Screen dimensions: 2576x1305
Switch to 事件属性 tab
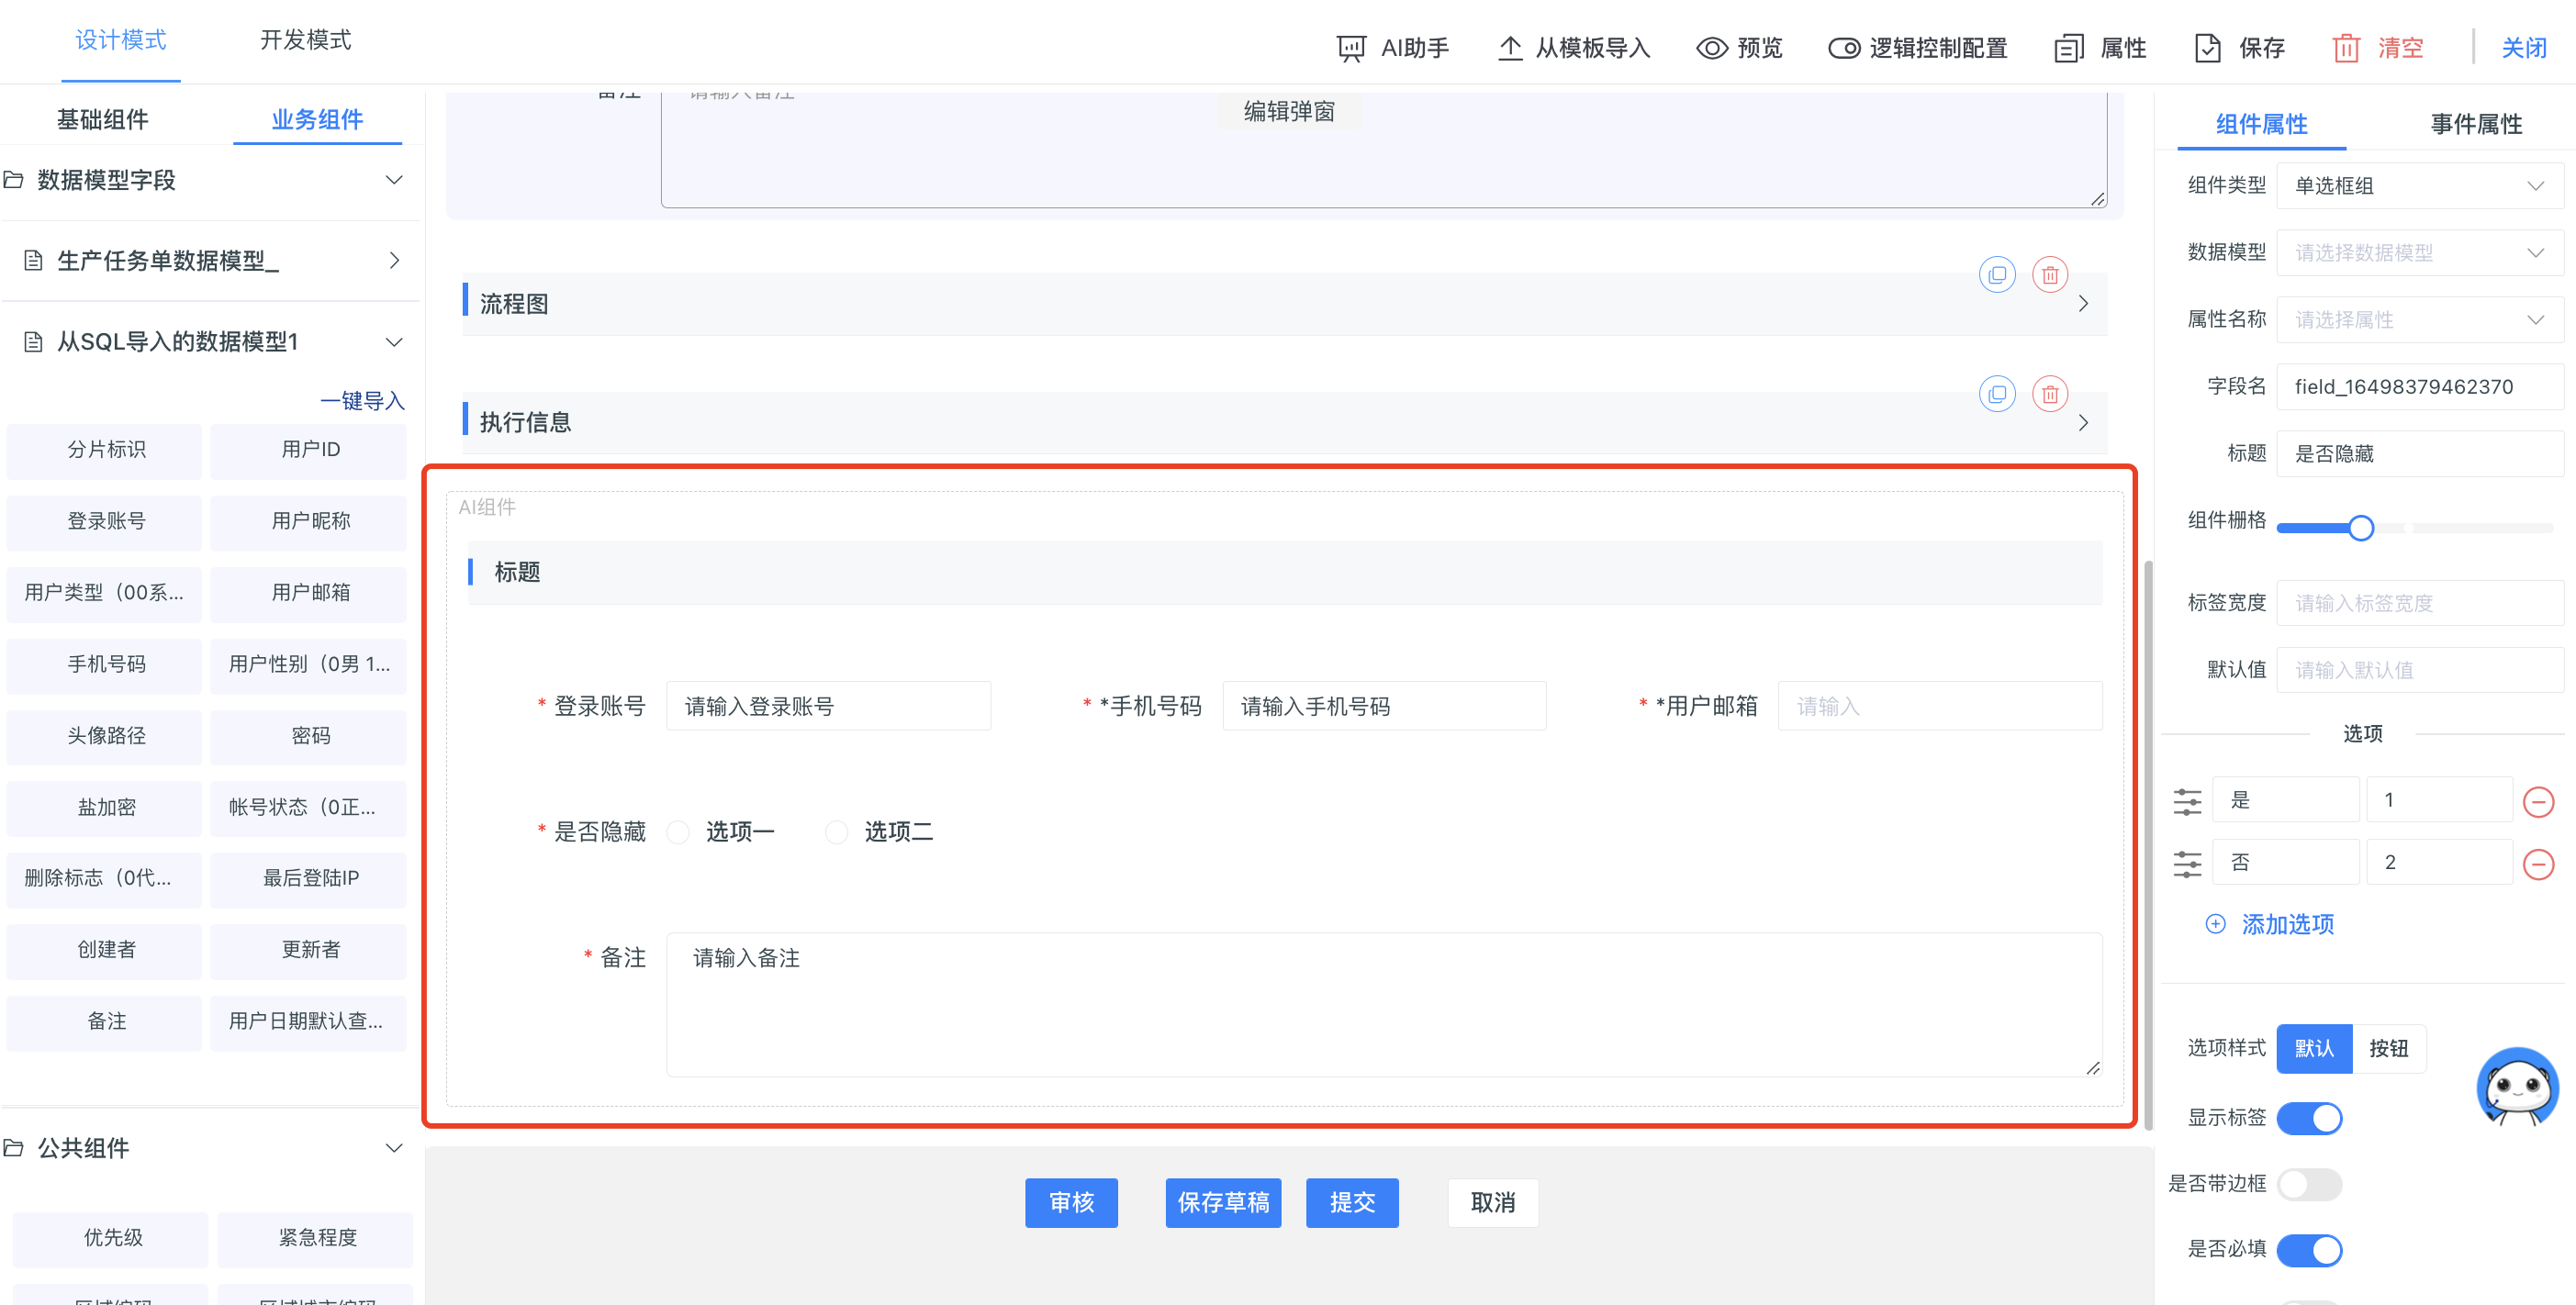click(x=2475, y=124)
